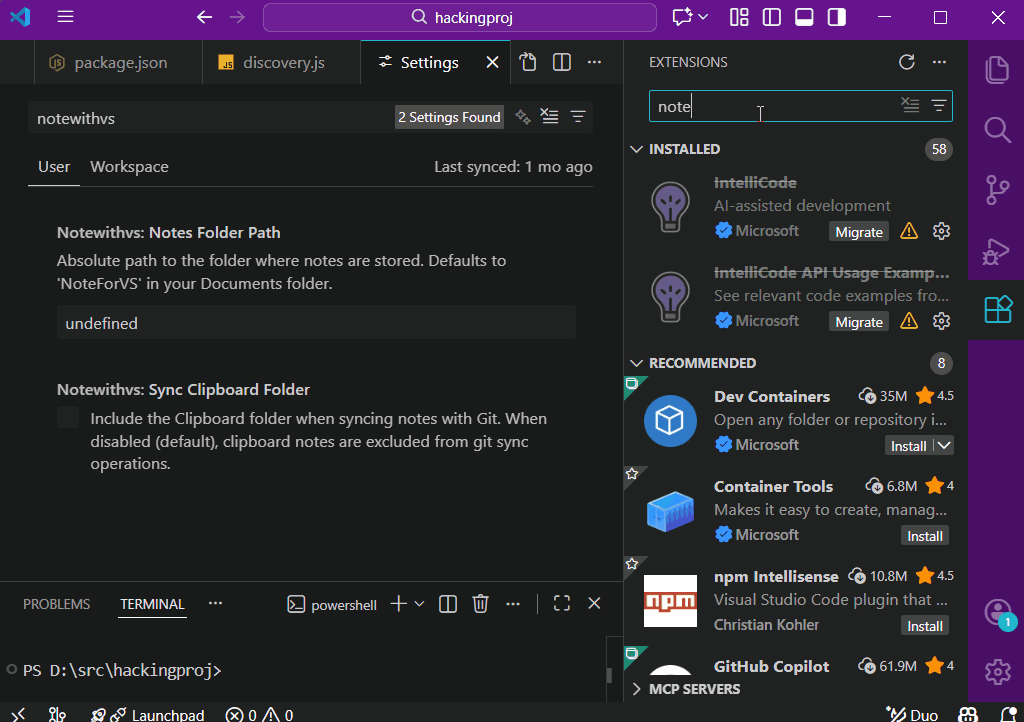Expand the MCP SERVERS section
This screenshot has width=1024, height=722.
(x=636, y=689)
